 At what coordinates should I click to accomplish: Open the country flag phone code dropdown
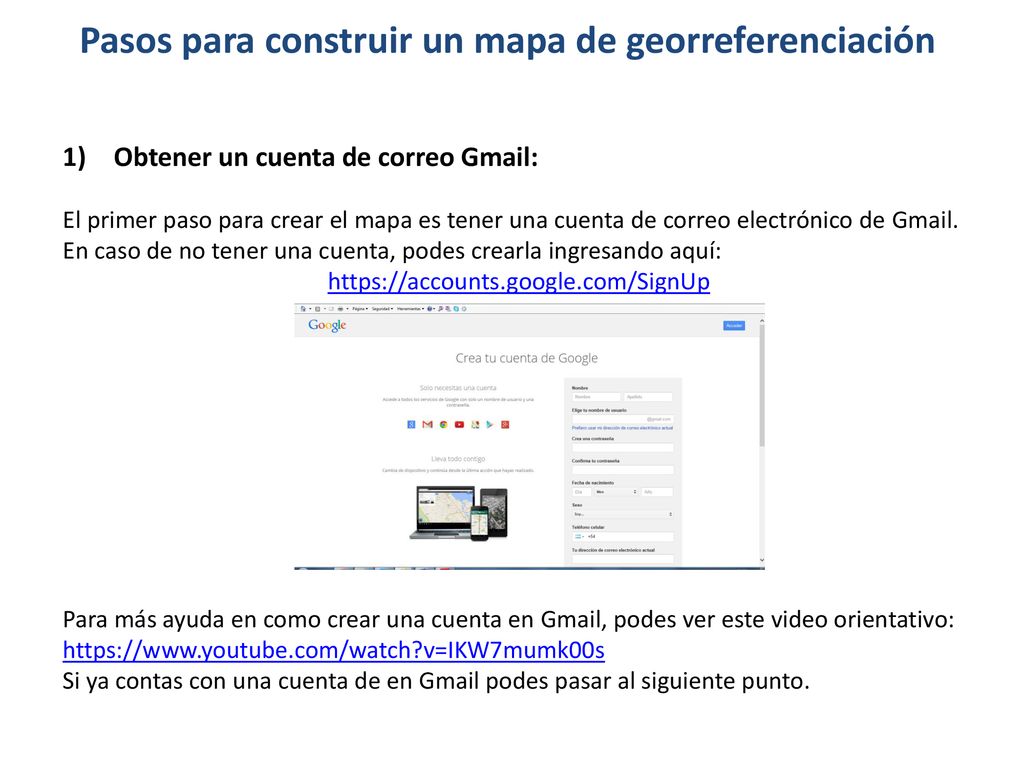pyautogui.click(x=579, y=536)
